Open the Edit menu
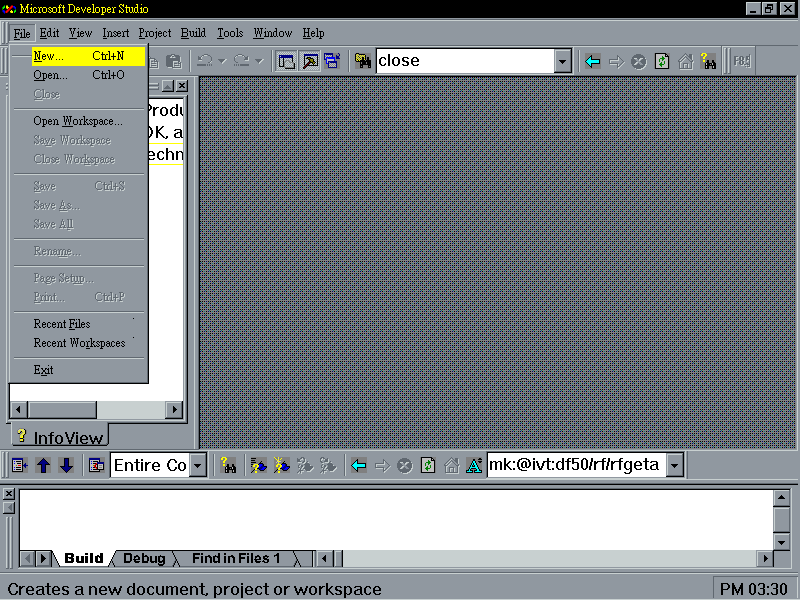This screenshot has width=800, height=600. click(49, 33)
